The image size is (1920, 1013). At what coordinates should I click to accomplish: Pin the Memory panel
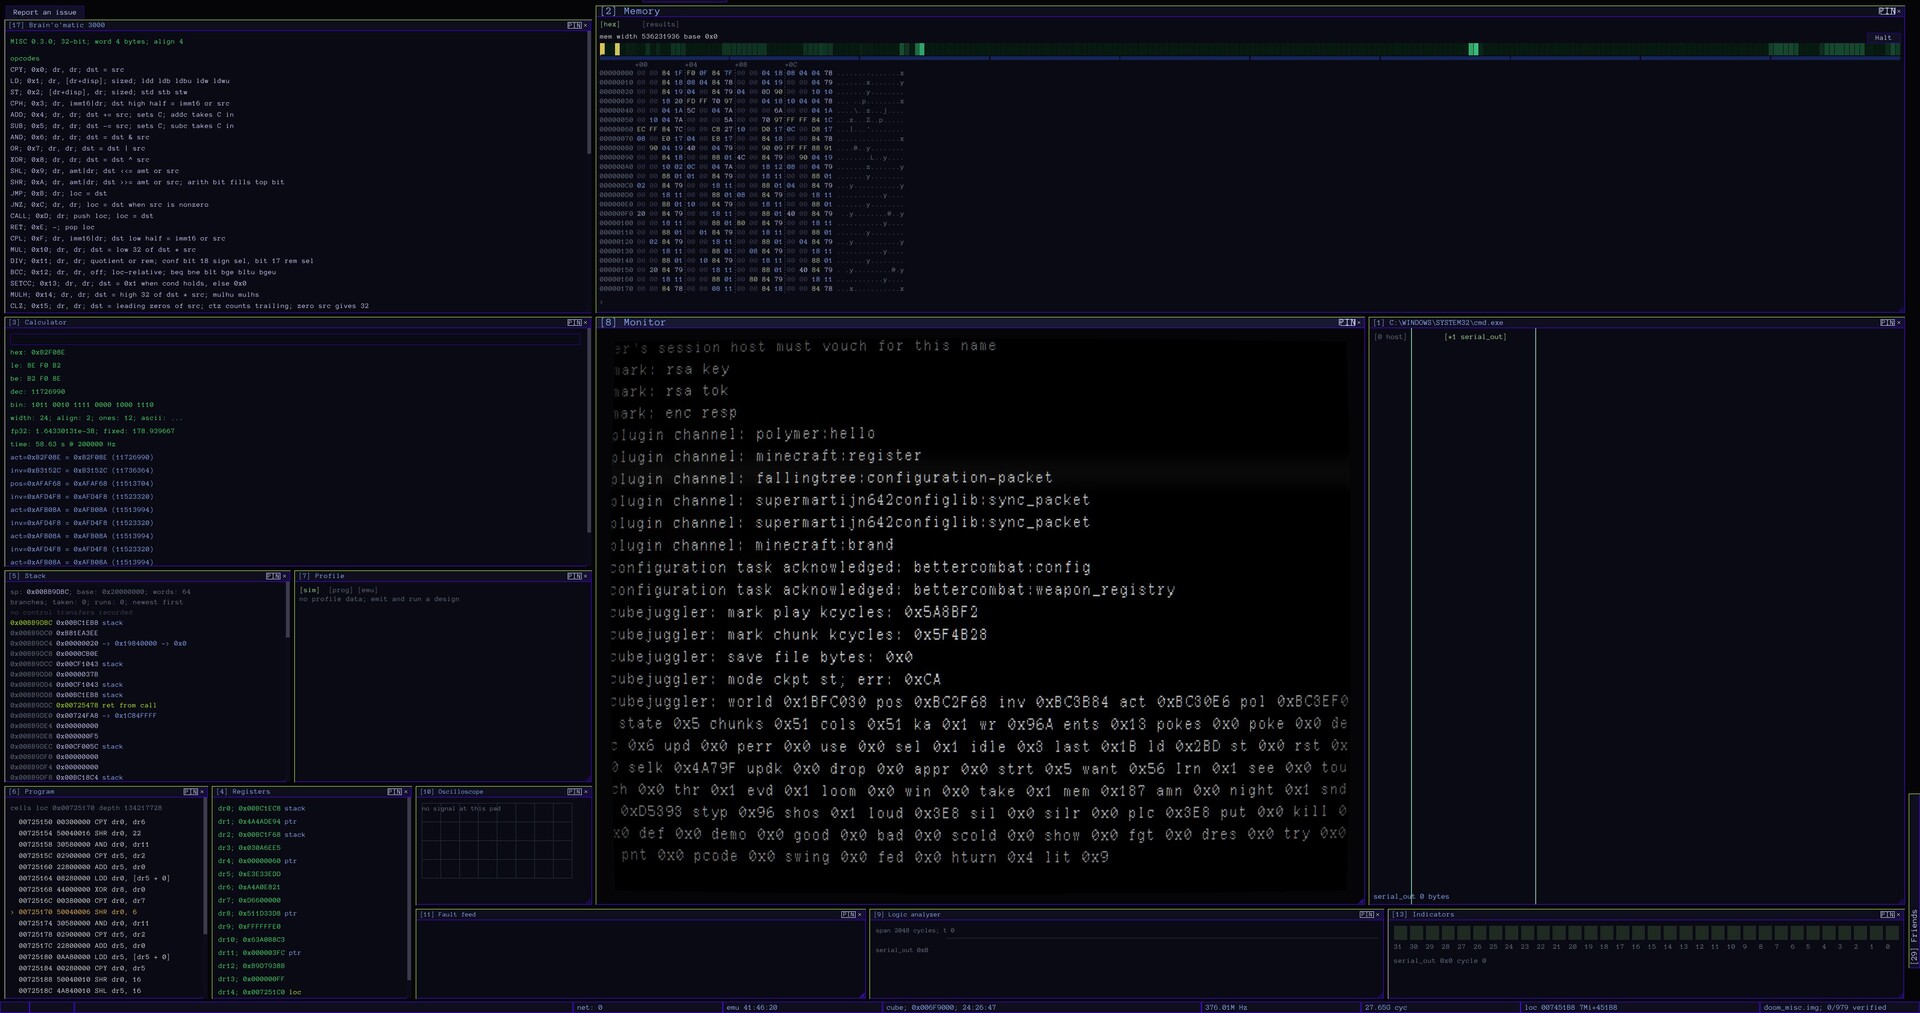(x=1886, y=11)
